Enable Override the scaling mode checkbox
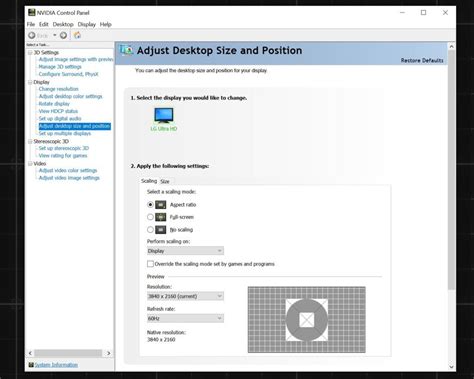This screenshot has height=379, width=474. pyautogui.click(x=150, y=264)
